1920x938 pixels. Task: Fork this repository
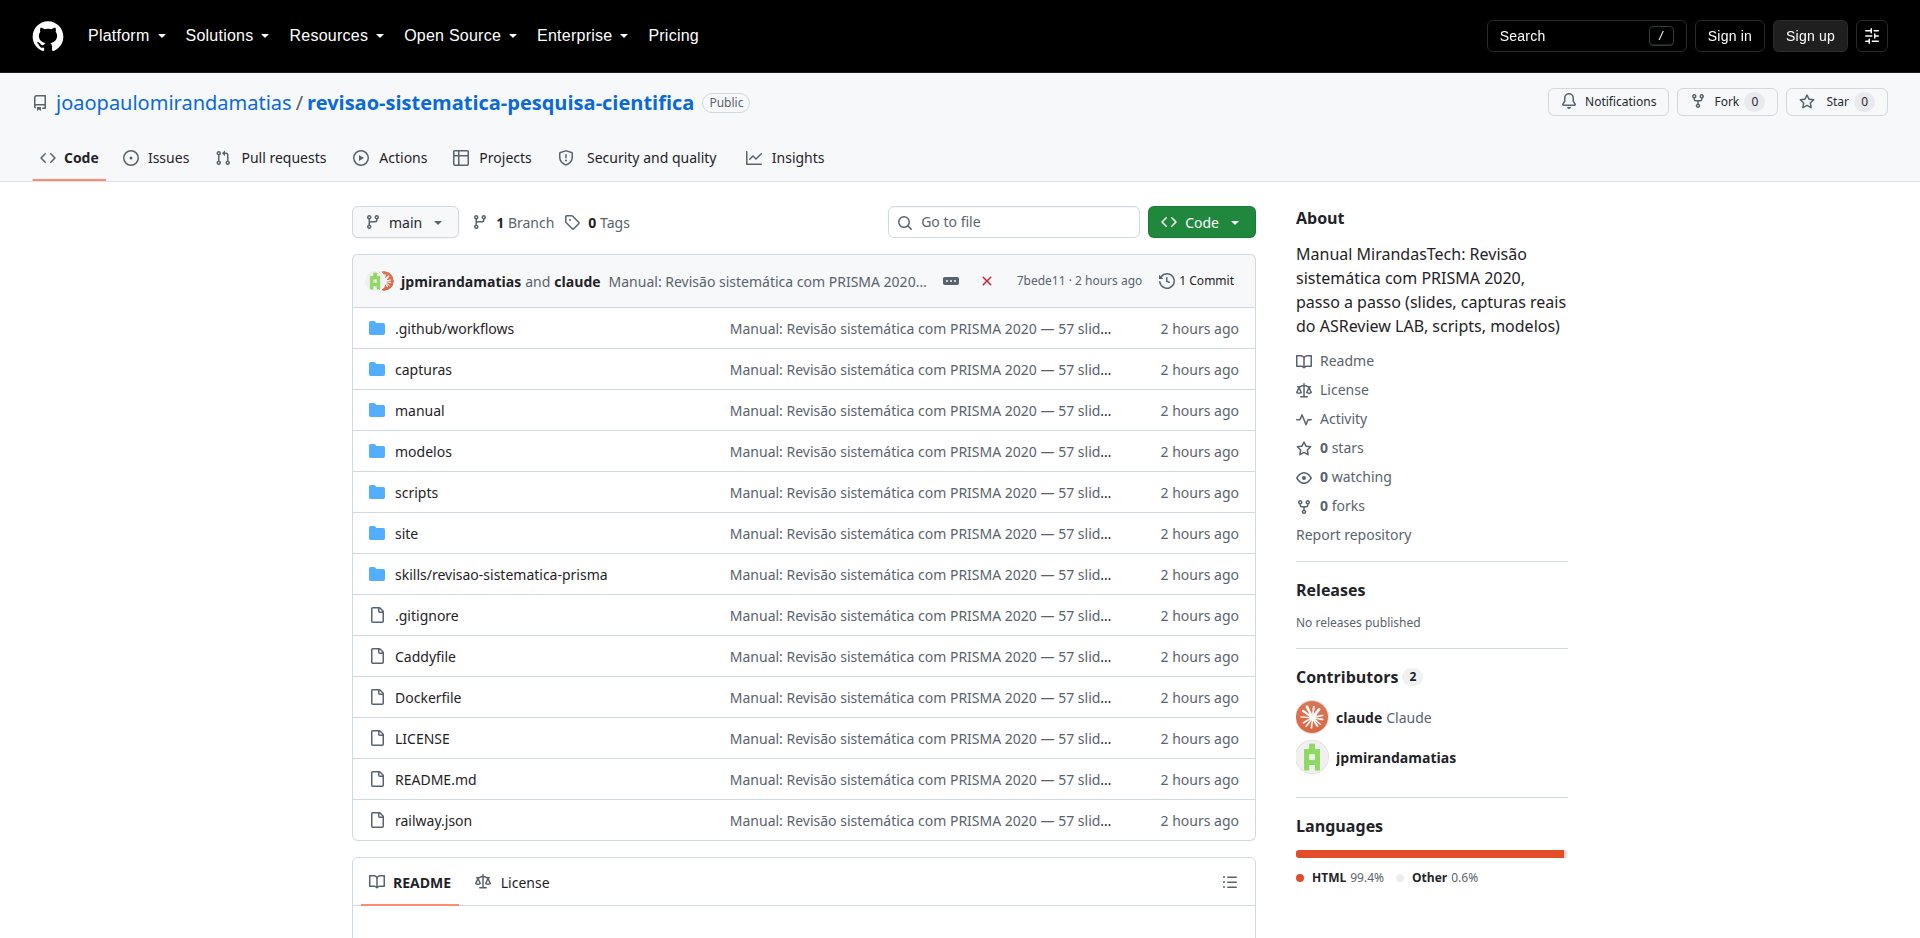[x=1727, y=102]
